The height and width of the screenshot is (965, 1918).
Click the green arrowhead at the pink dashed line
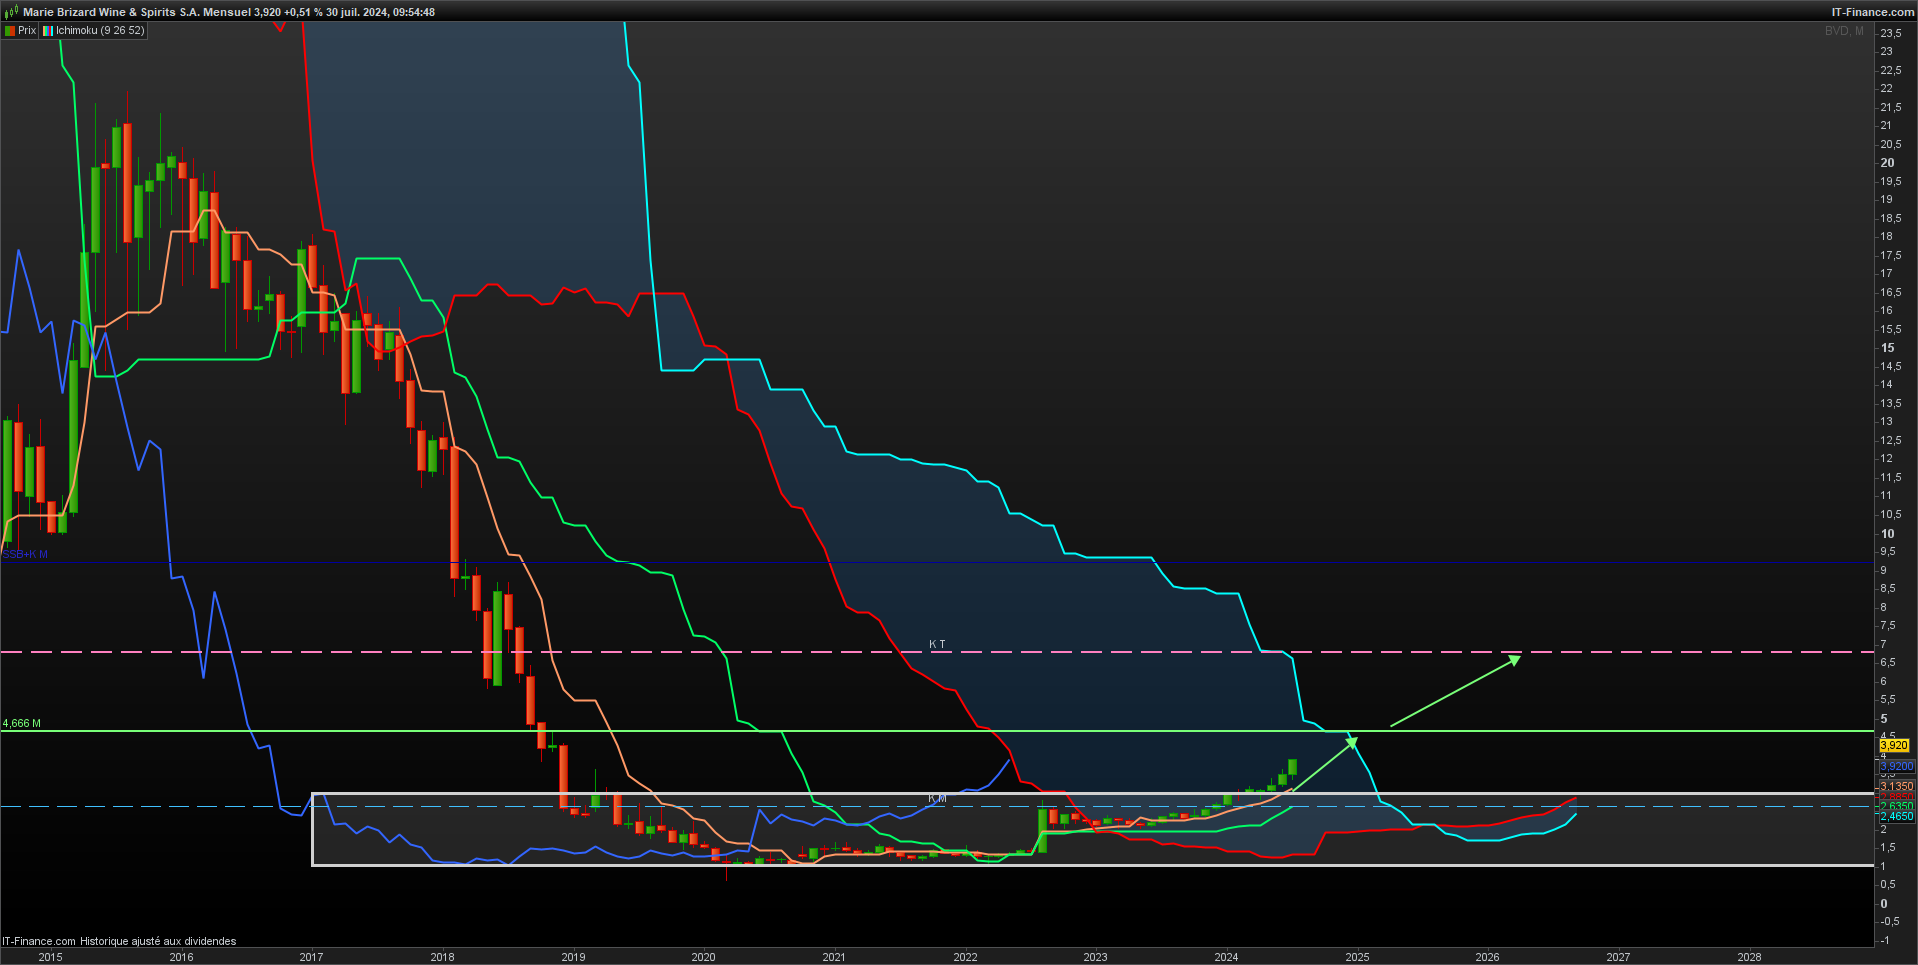point(1514,659)
